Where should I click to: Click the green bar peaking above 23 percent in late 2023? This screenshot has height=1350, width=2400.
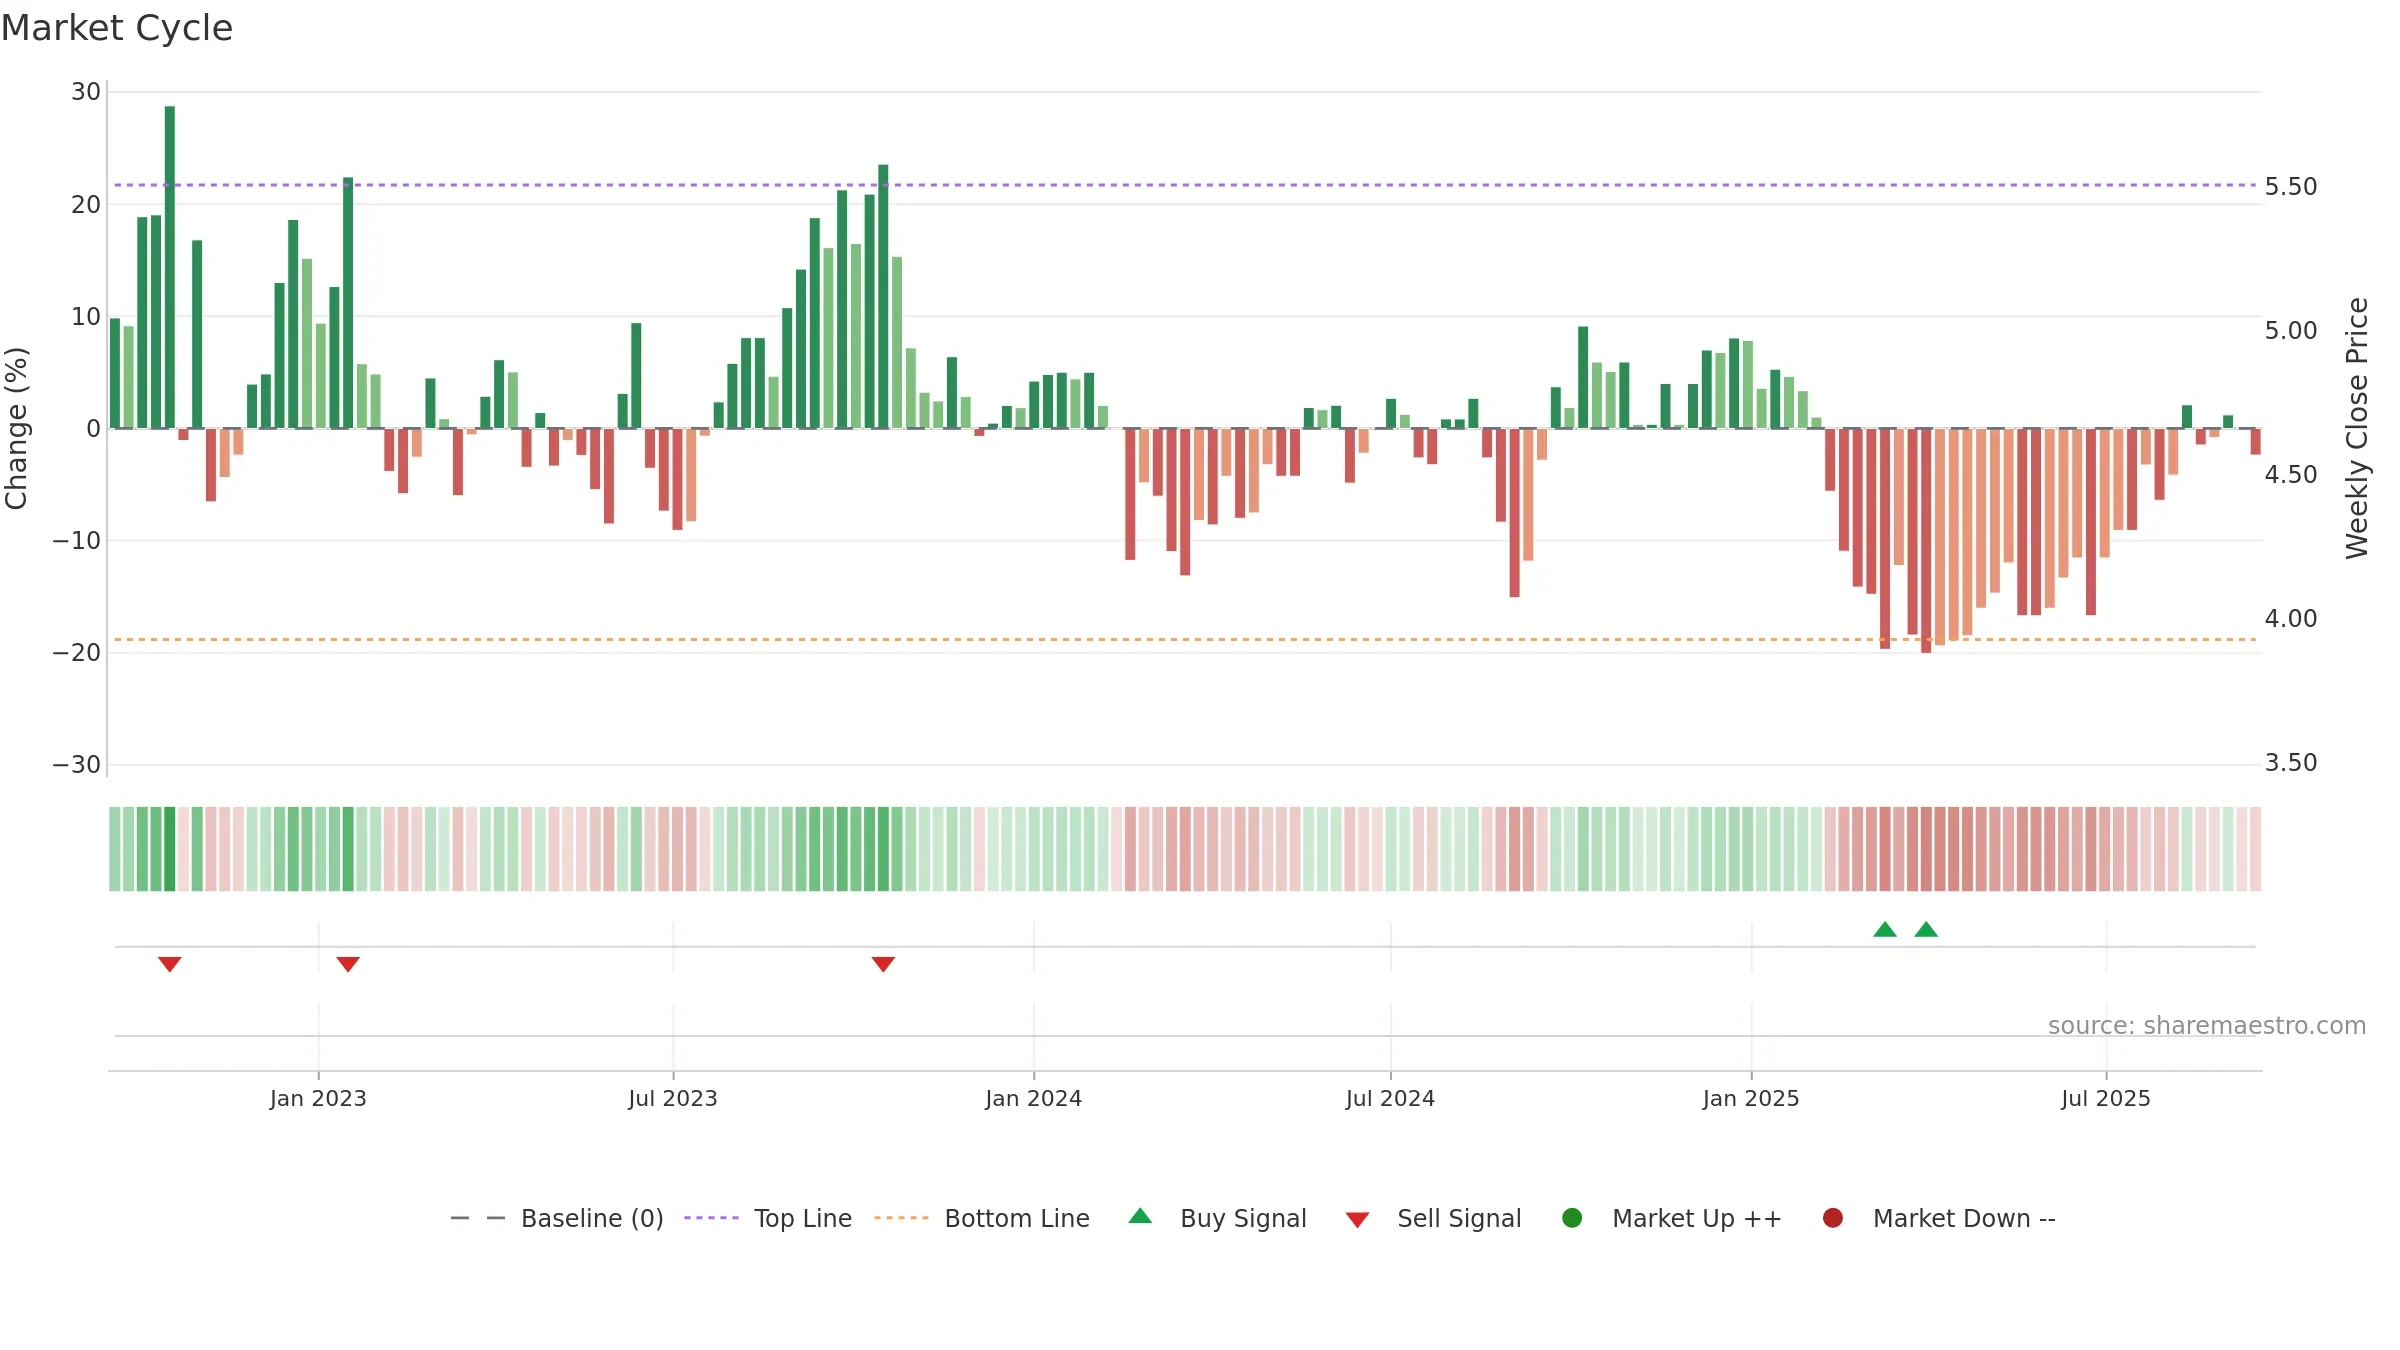point(883,296)
